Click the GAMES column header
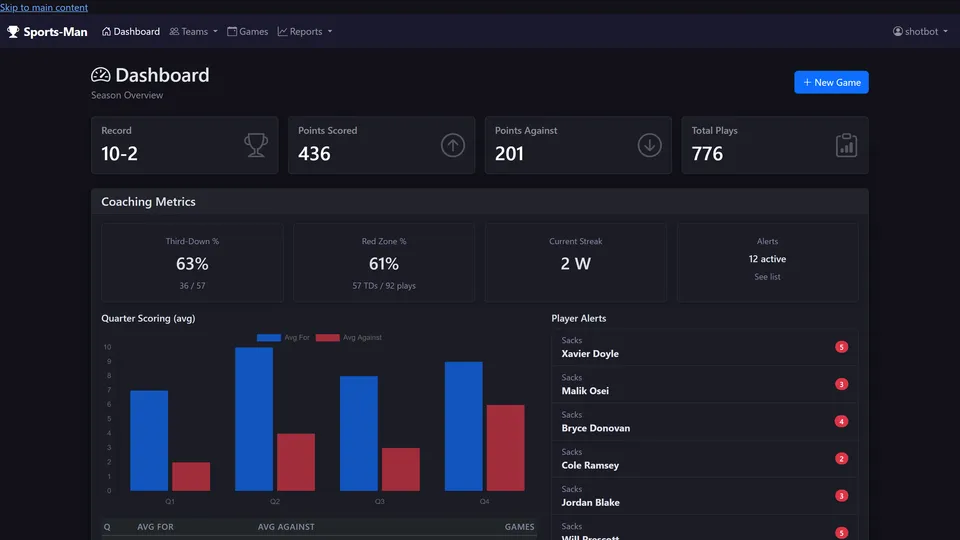The width and height of the screenshot is (960, 540). (x=519, y=527)
